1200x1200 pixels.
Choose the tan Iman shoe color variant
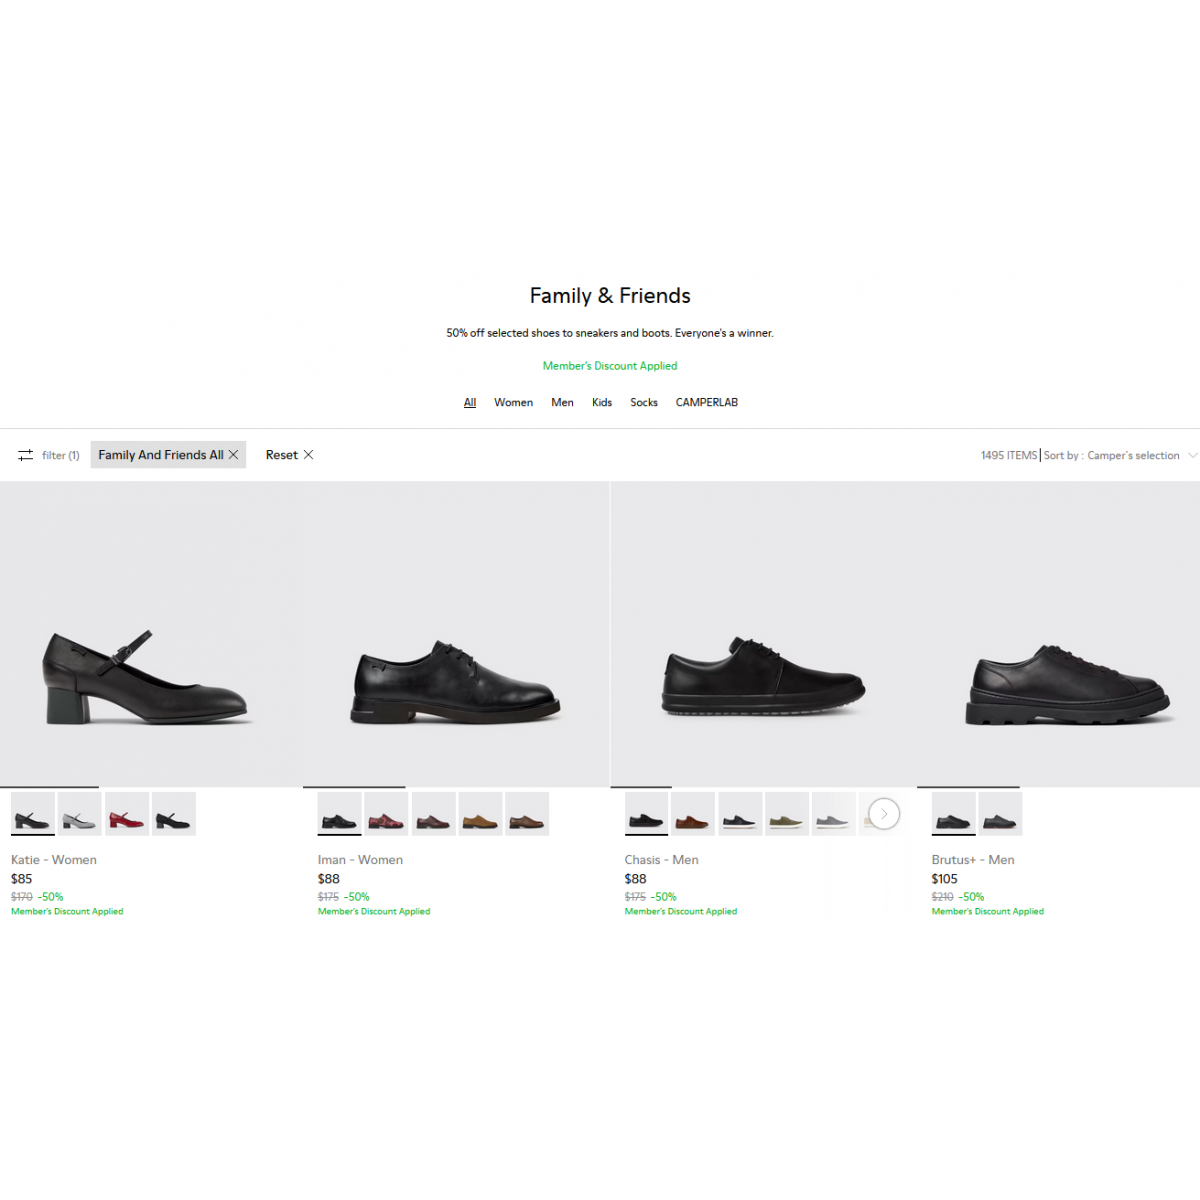(x=480, y=814)
